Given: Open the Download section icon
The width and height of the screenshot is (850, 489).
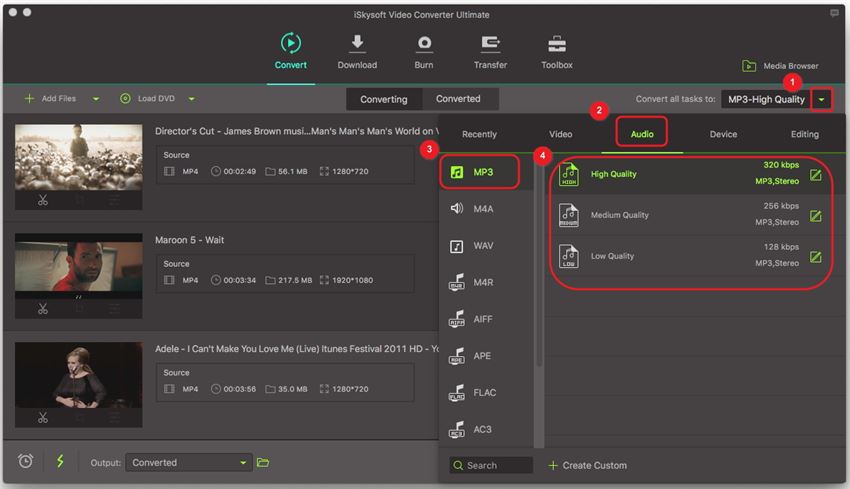Looking at the screenshot, I should coord(356,44).
